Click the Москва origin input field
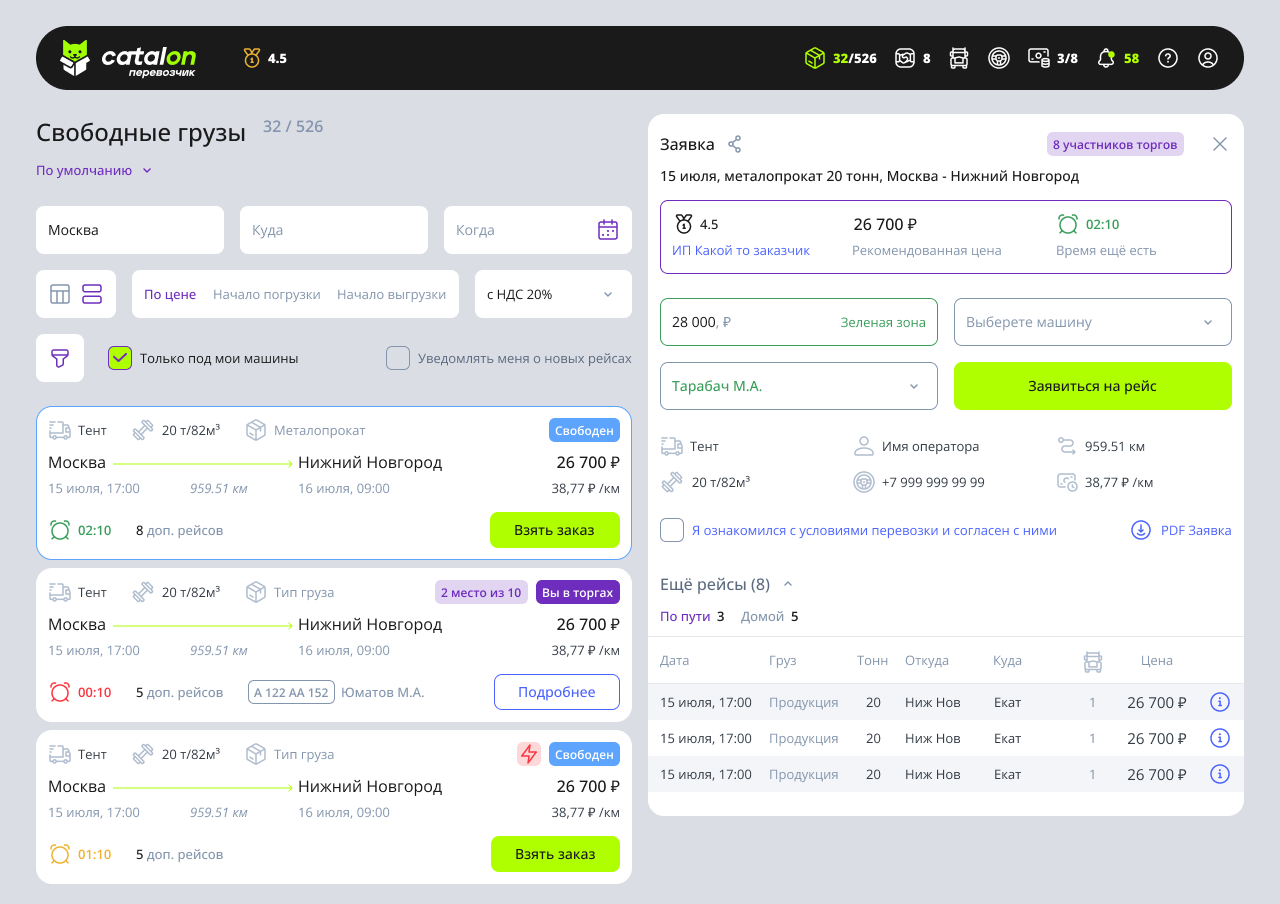Viewport: 1280px width, 904px height. 130,230
